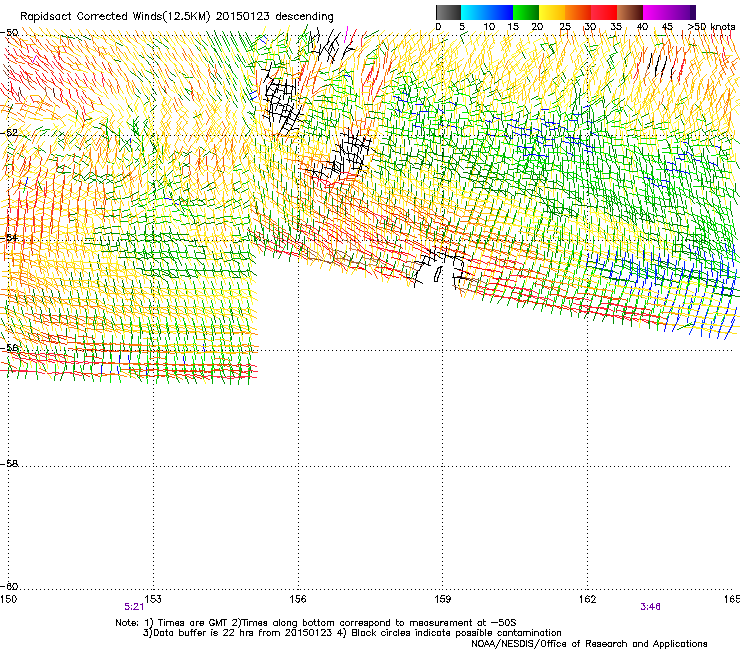Click the black circle marker near 54.5S 159E
The width and height of the screenshot is (740, 650).
437,274
